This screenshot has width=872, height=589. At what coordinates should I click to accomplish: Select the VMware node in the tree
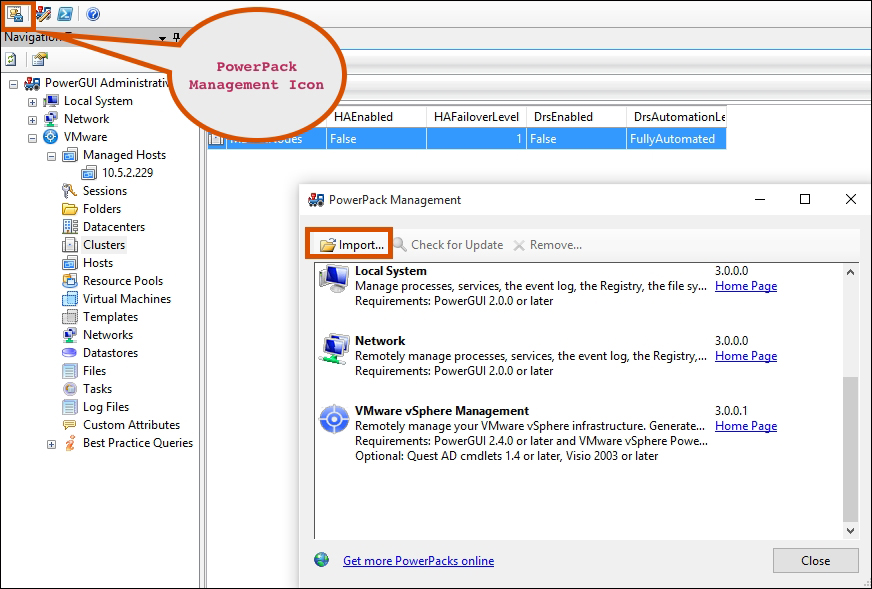pos(85,137)
